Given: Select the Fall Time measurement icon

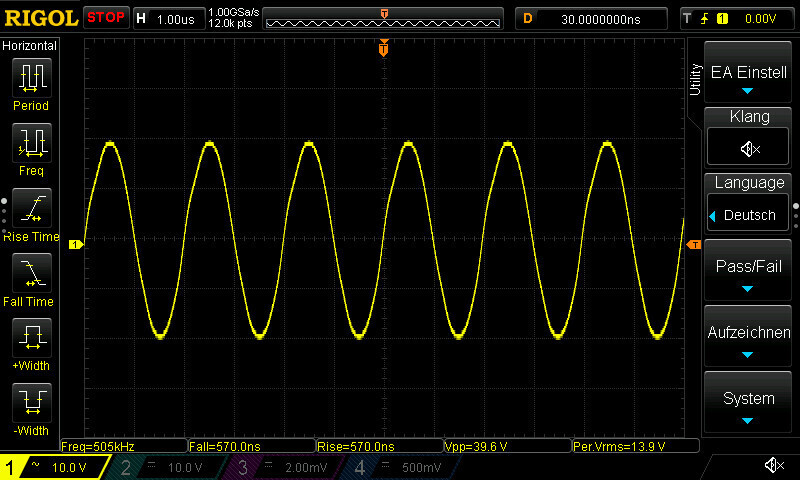Looking at the screenshot, I should pyautogui.click(x=32, y=273).
